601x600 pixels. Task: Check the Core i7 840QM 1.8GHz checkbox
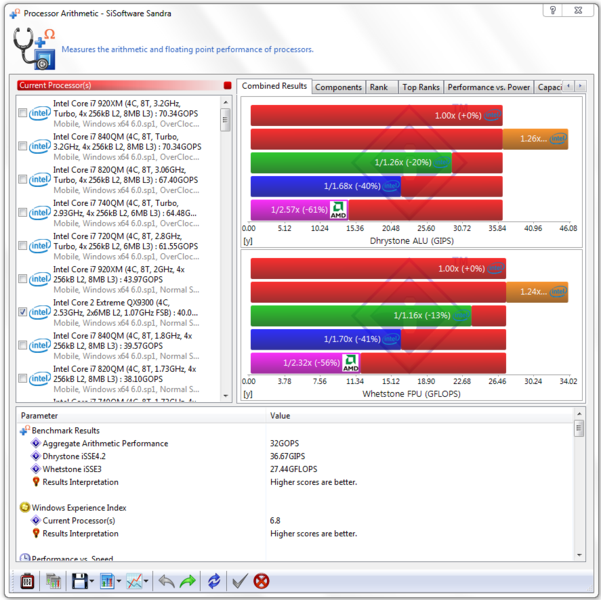[23, 345]
